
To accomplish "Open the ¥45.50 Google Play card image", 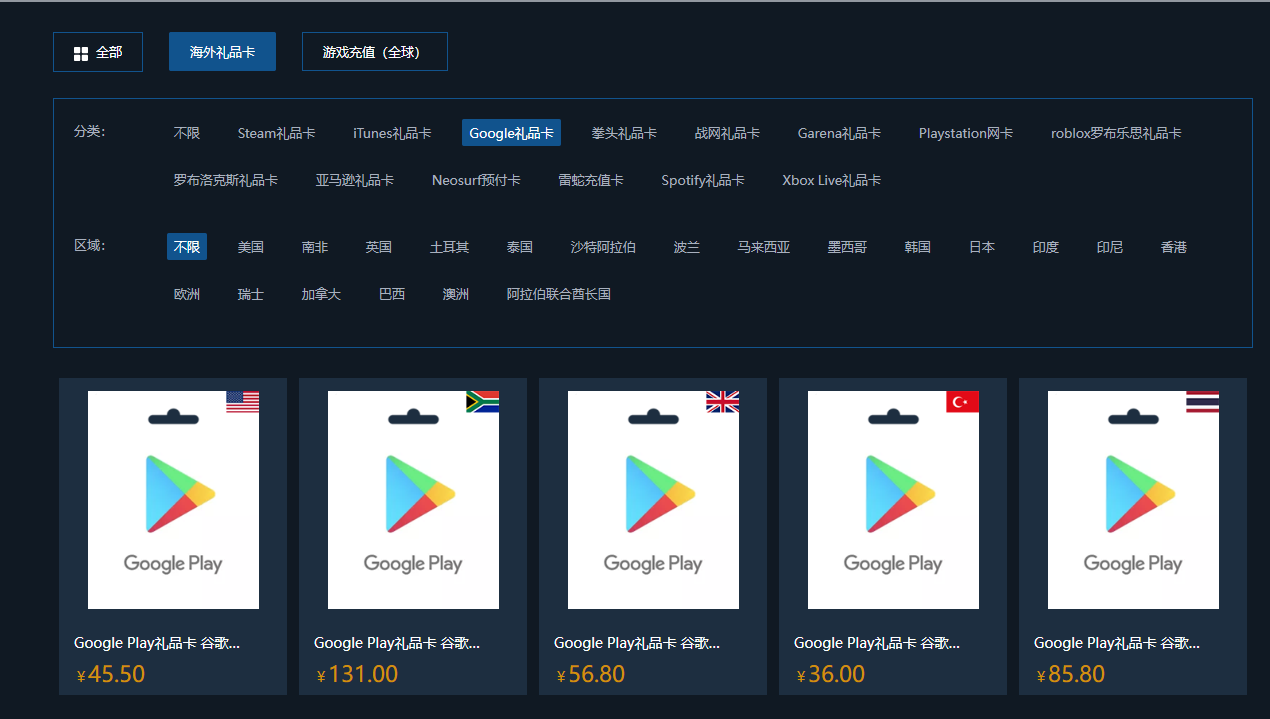I will pyautogui.click(x=173, y=500).
